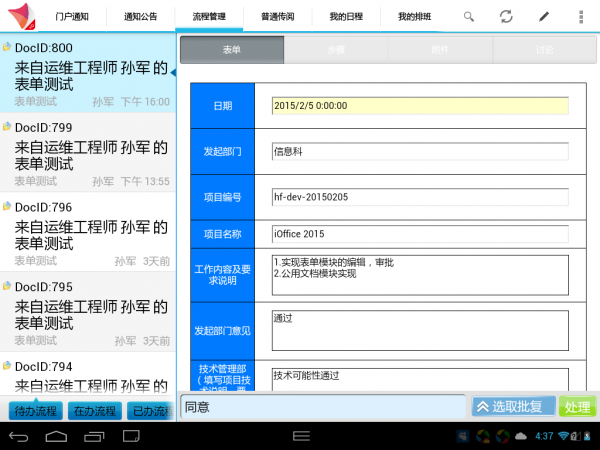Click the 选取批复 button
Screen dimensions: 600x450
pyautogui.click(x=511, y=407)
